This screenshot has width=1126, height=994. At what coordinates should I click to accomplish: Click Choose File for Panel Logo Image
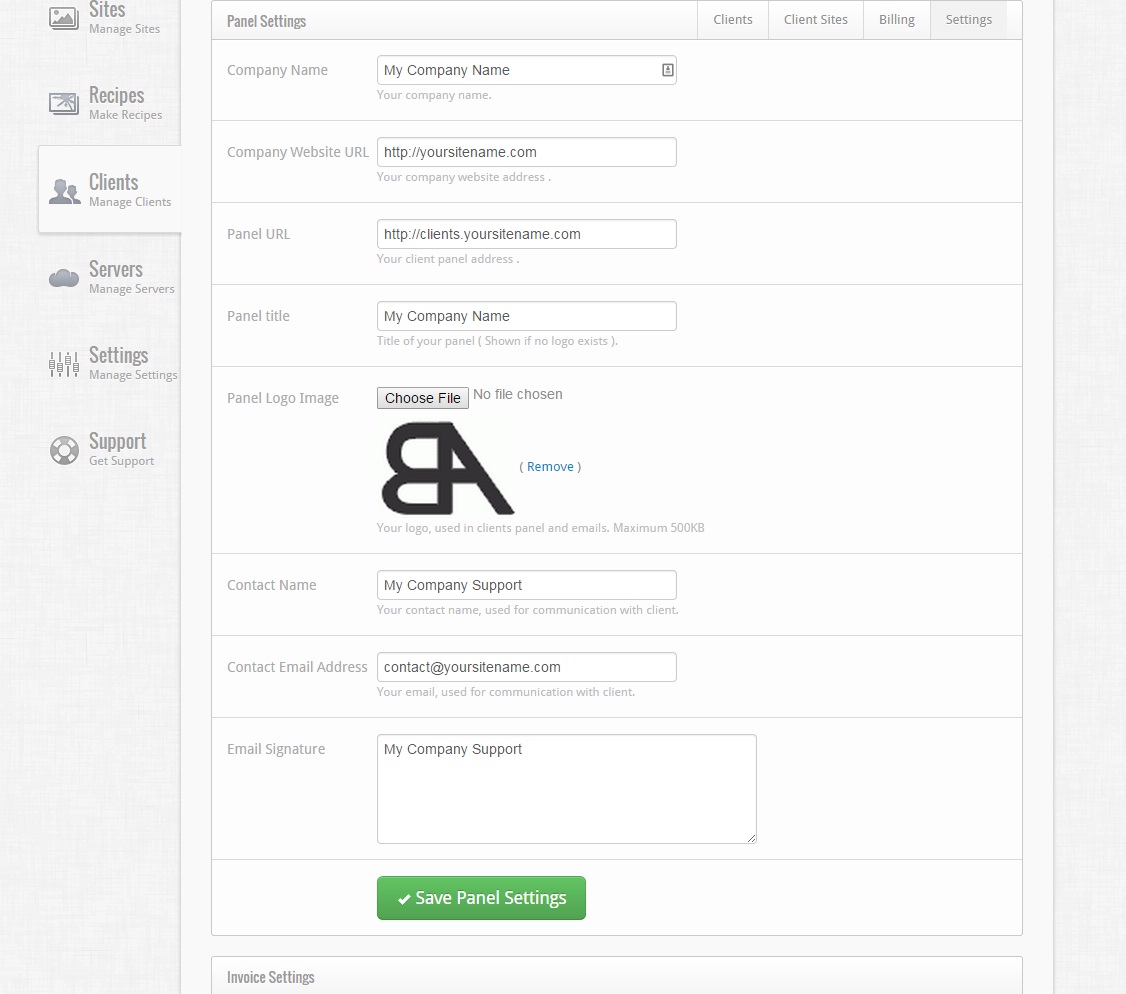(422, 397)
